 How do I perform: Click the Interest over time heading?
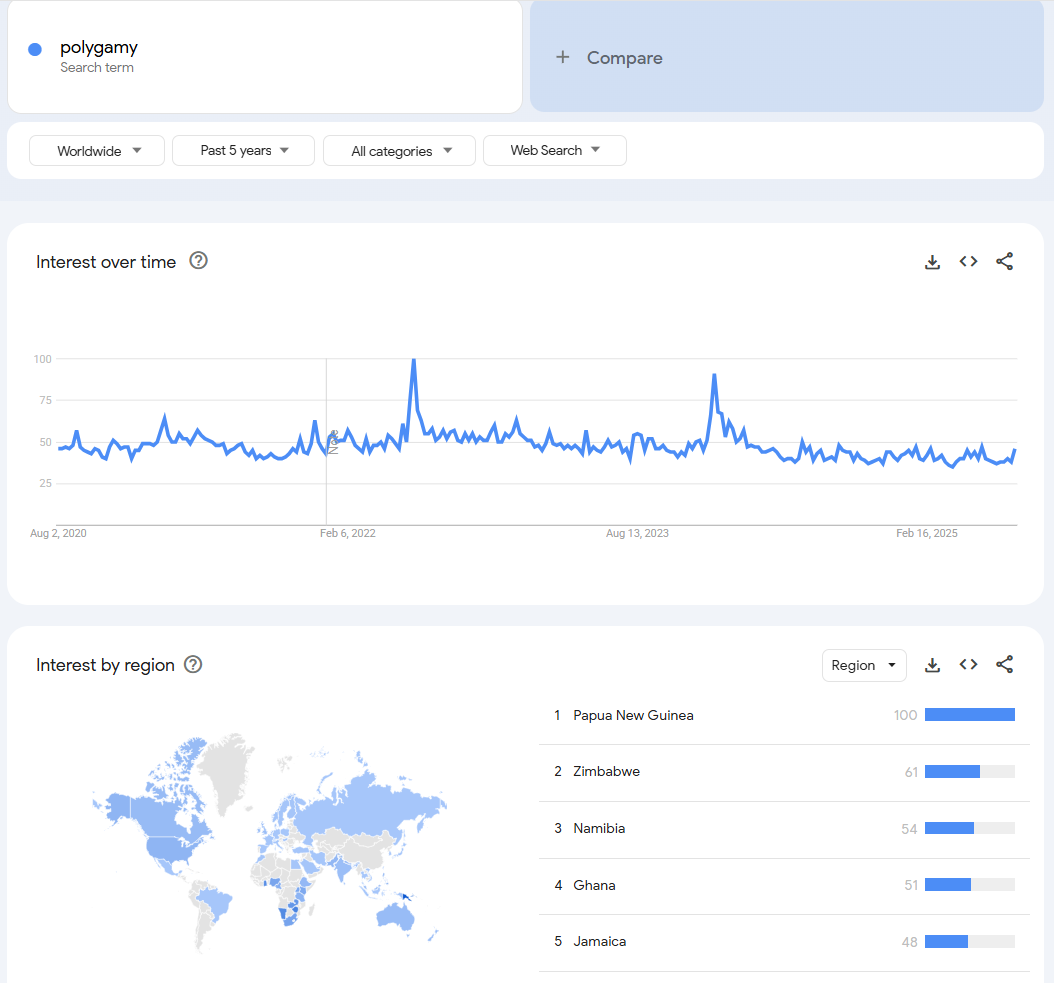pos(106,262)
